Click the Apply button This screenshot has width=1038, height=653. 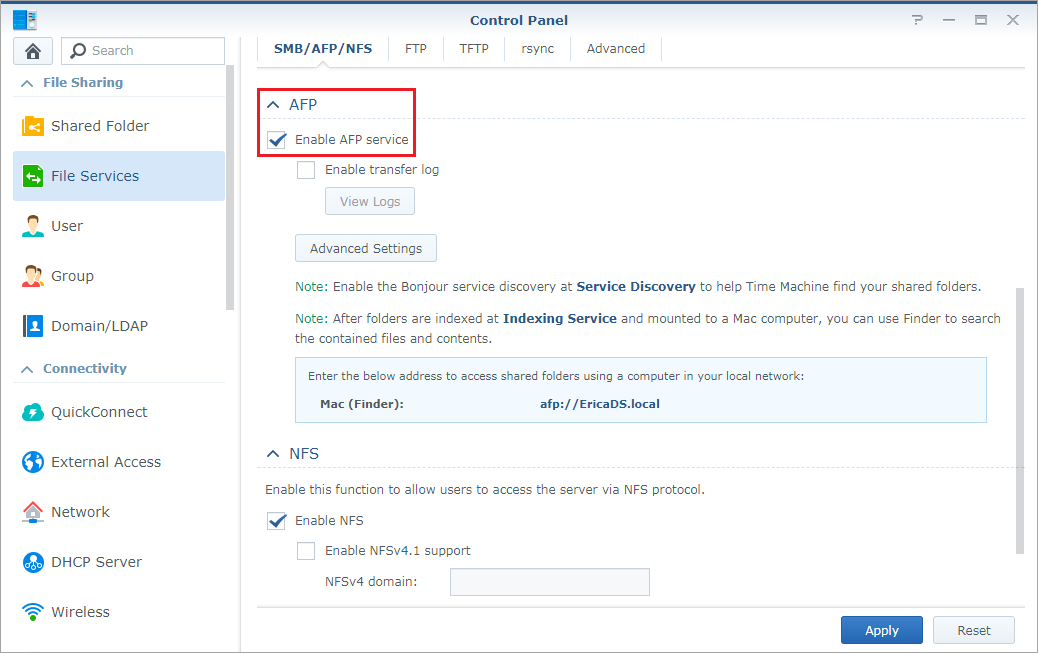coord(882,630)
